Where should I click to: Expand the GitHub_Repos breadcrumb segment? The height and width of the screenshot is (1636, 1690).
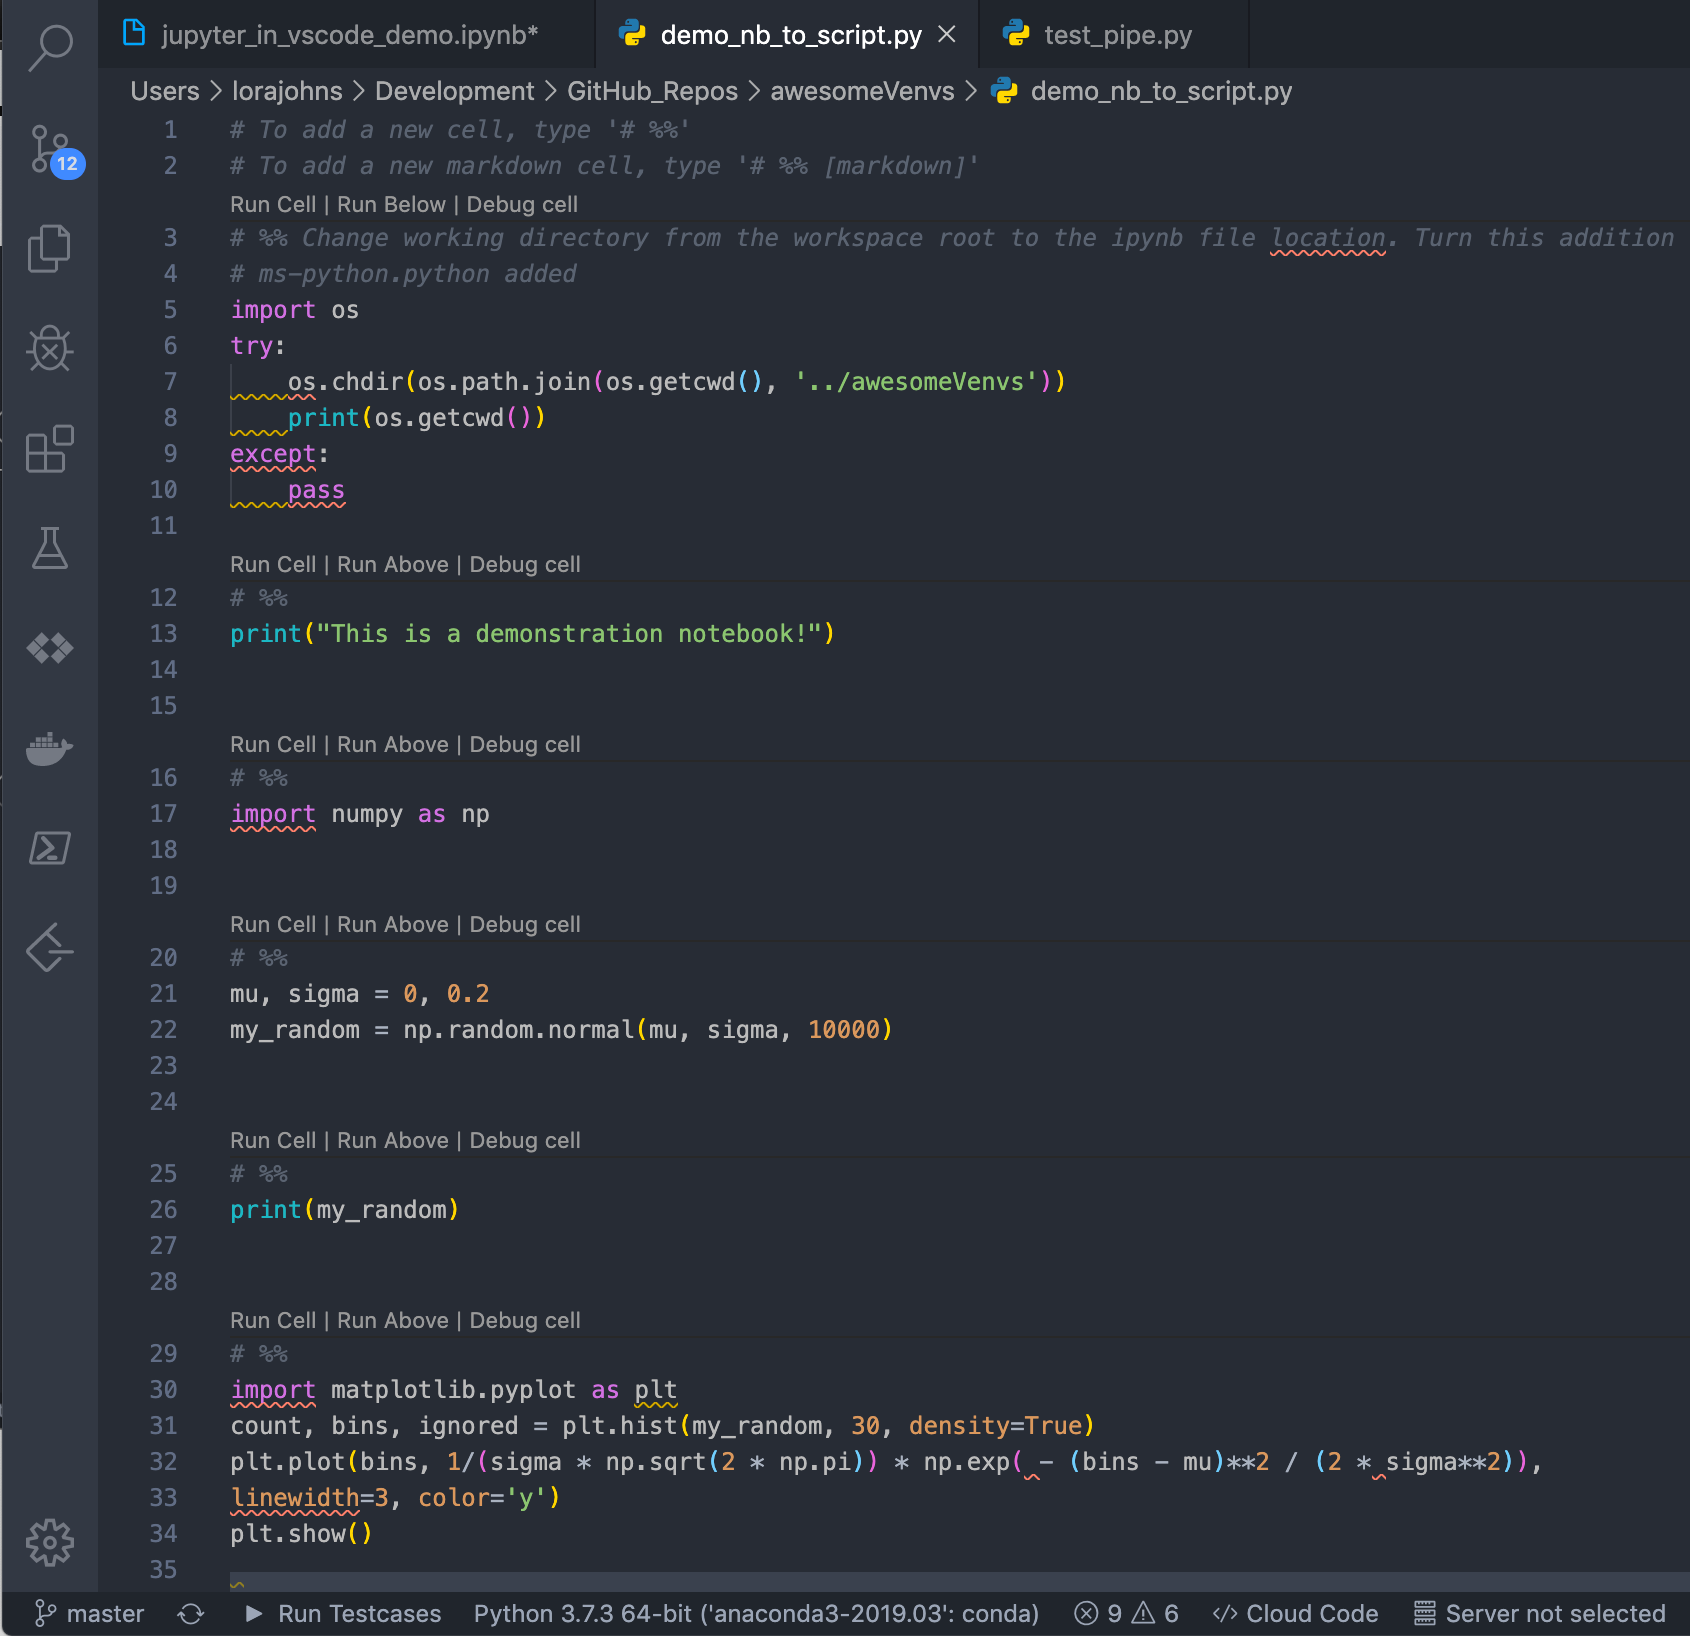[x=652, y=91]
